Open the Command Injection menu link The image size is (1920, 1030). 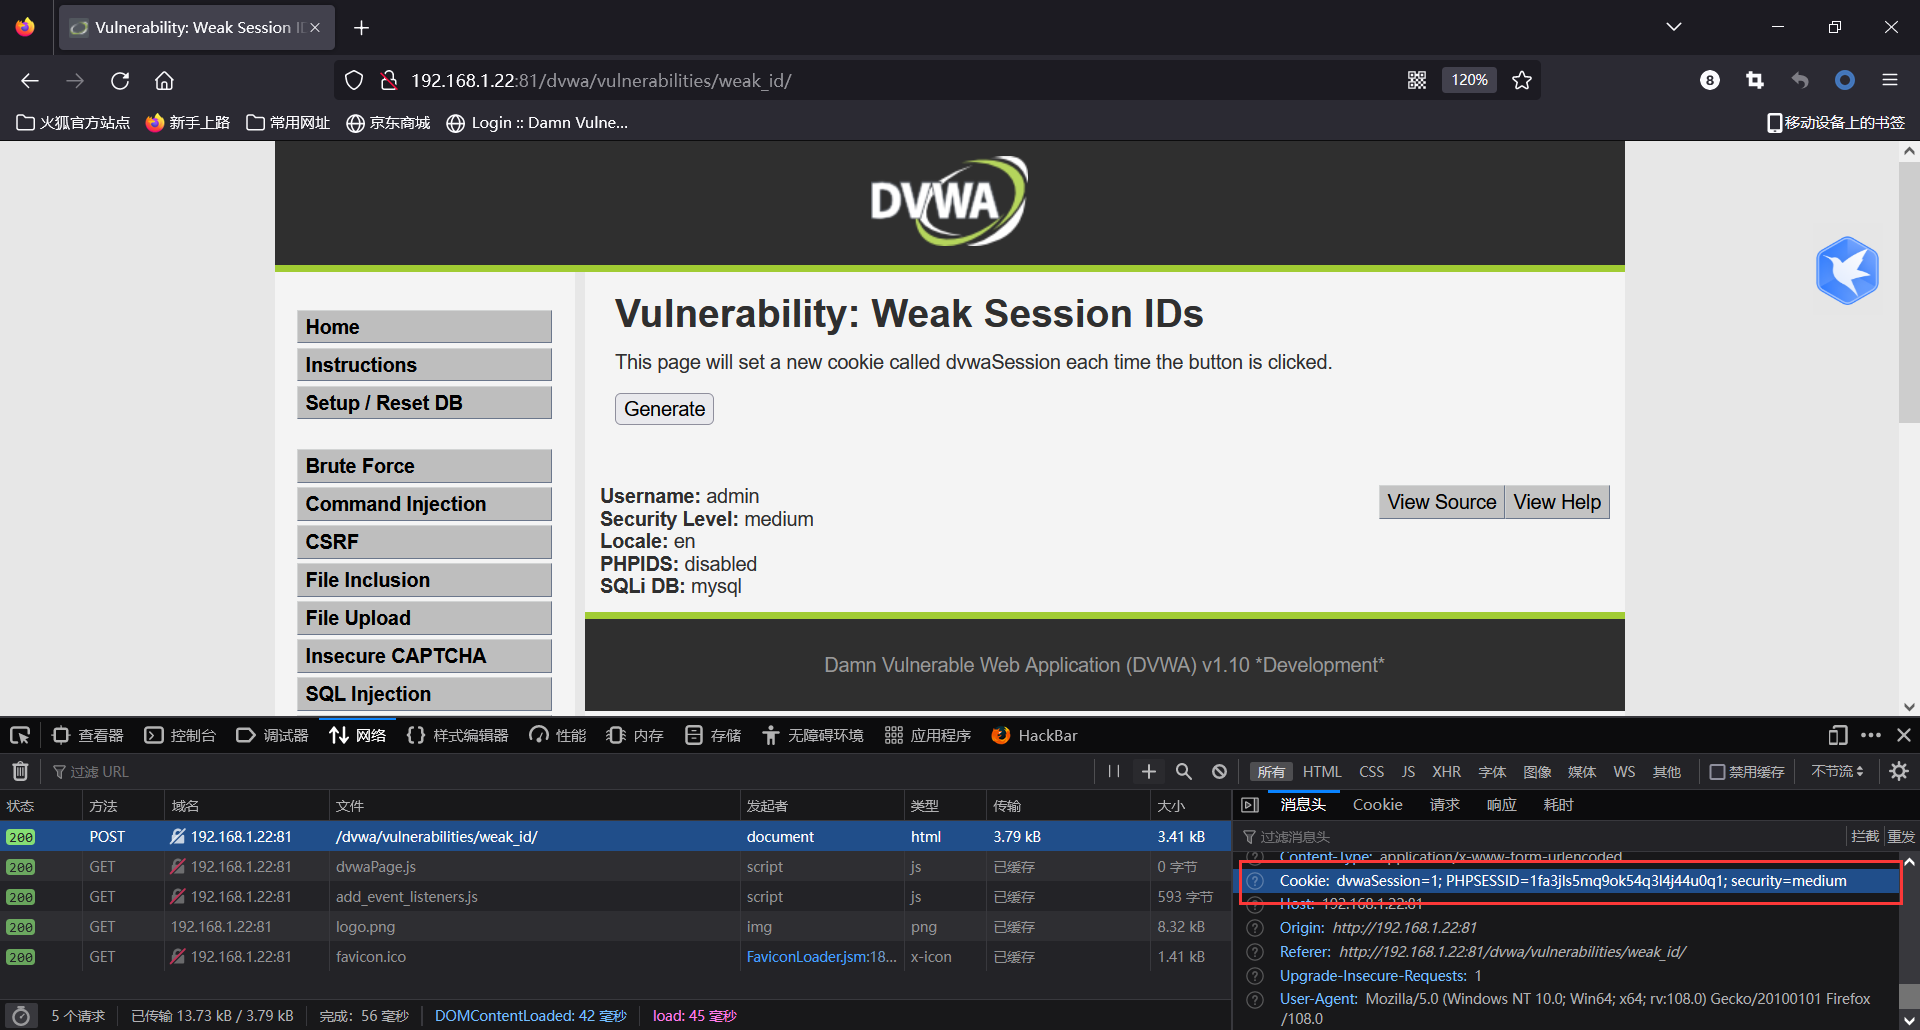[x=424, y=504]
